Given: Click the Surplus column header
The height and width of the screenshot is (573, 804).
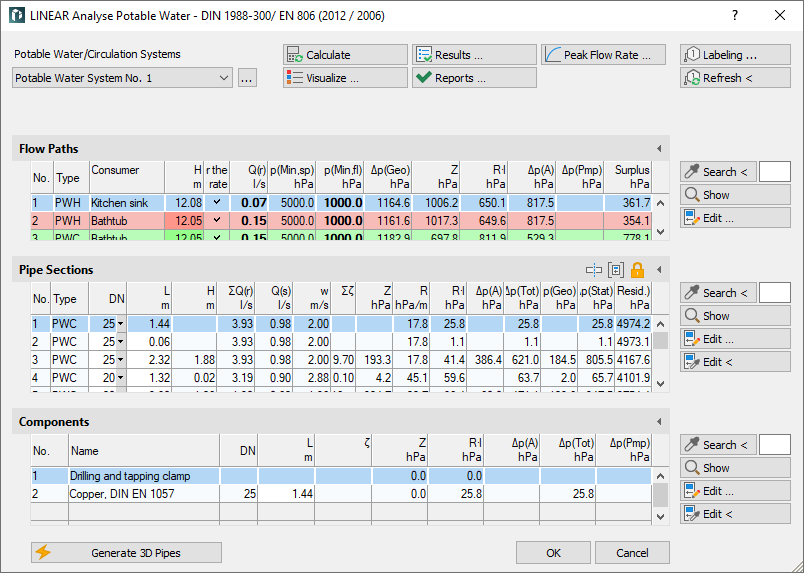Looking at the screenshot, I should 628,177.
